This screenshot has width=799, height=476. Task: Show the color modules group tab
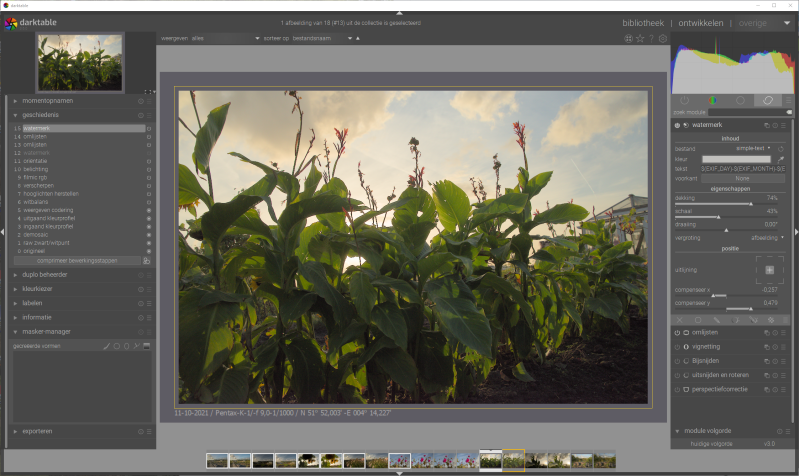[712, 101]
